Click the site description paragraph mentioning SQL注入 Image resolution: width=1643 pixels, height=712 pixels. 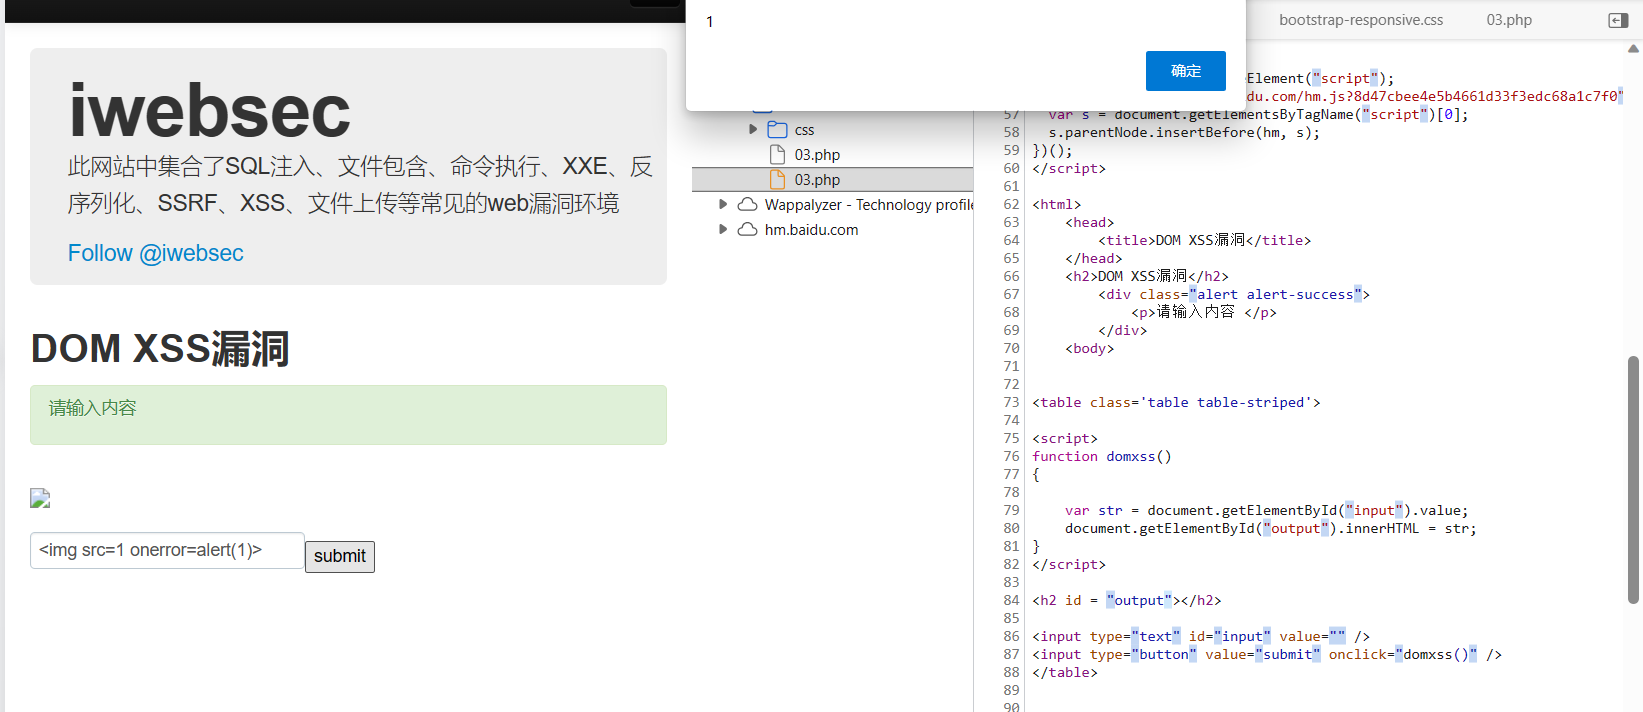[x=360, y=185]
